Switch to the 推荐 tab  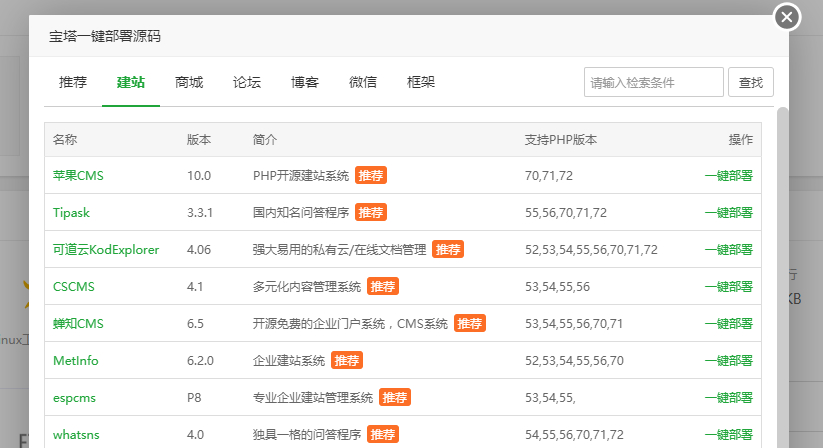coord(73,82)
